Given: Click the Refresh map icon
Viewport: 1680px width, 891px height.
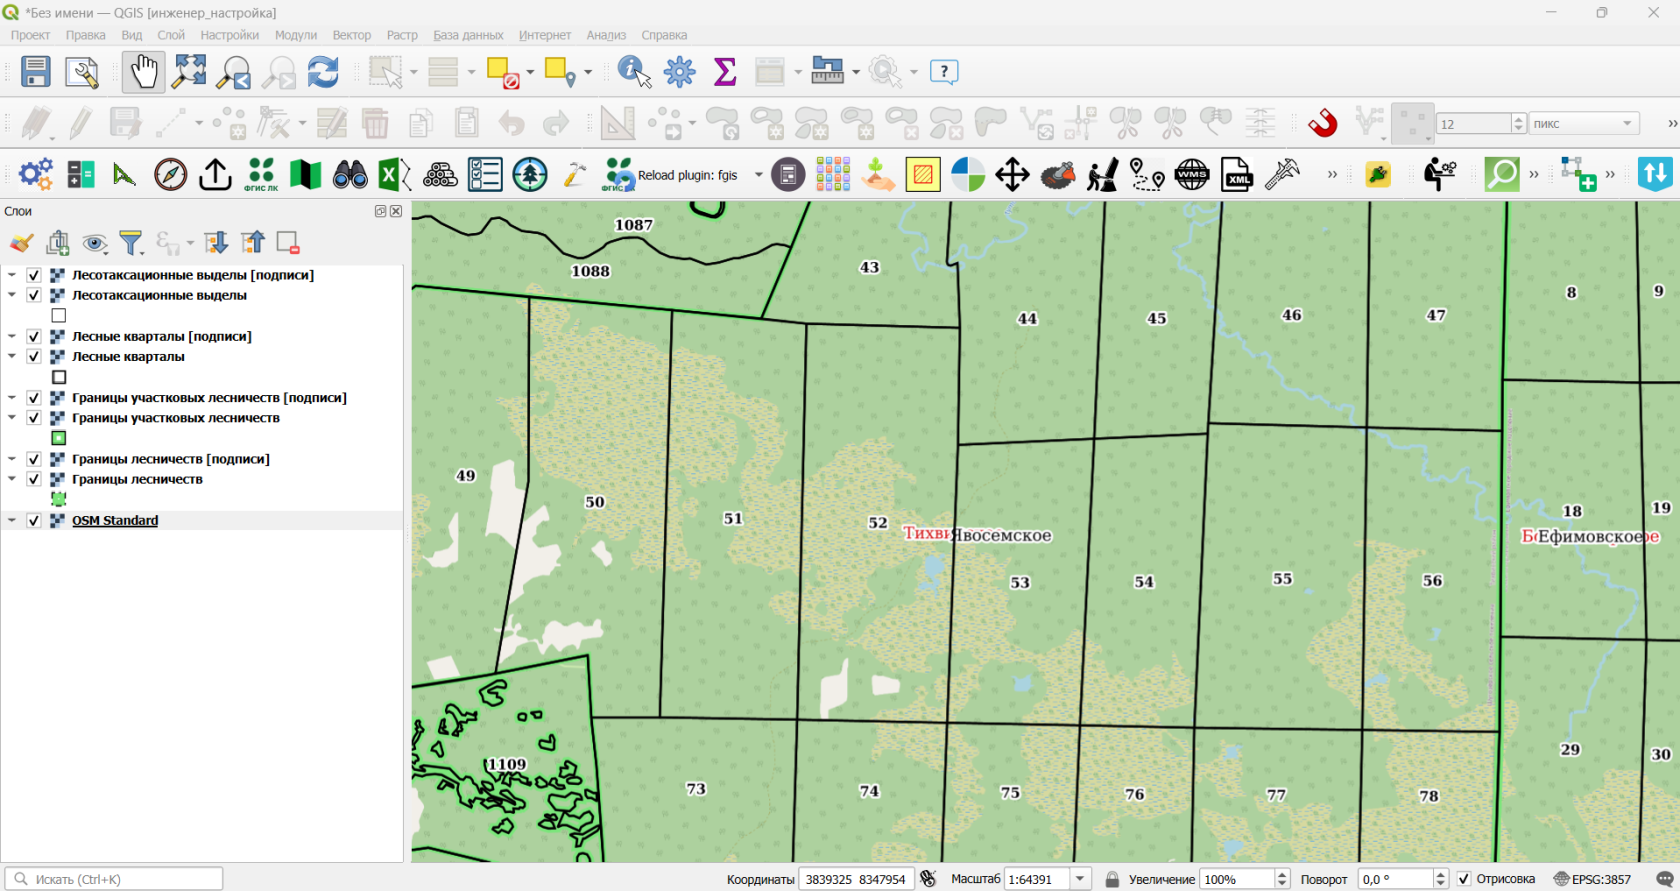Looking at the screenshot, I should coord(323,72).
